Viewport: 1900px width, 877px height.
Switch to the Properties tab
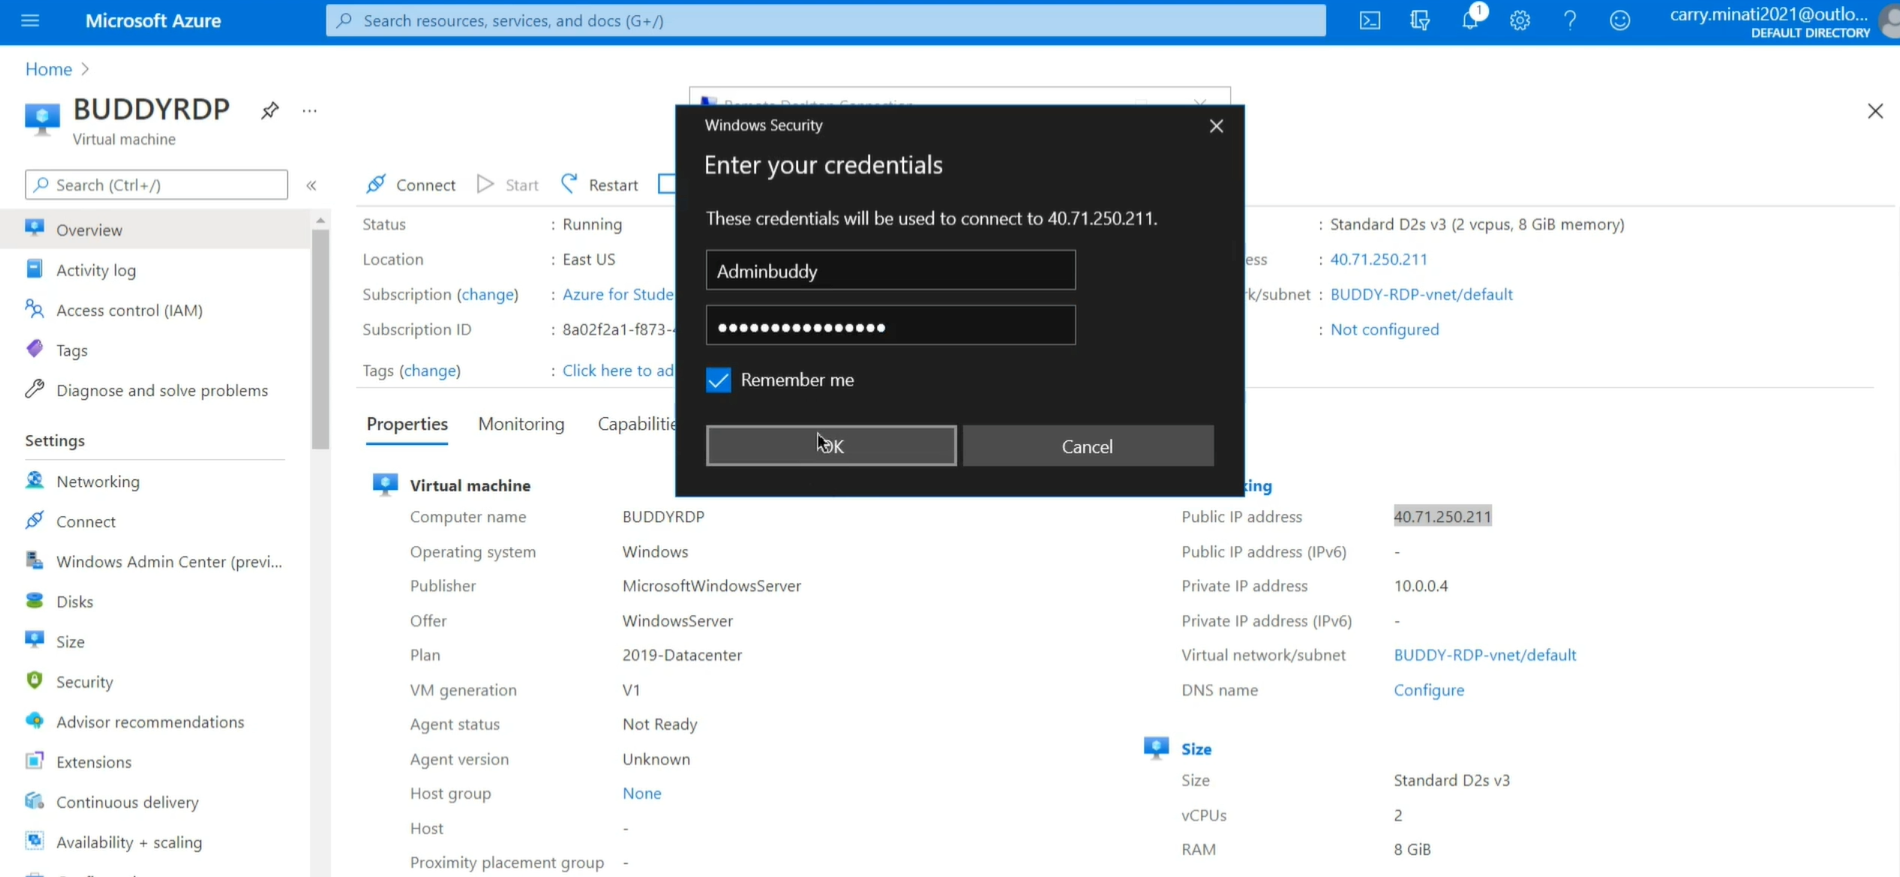[407, 424]
